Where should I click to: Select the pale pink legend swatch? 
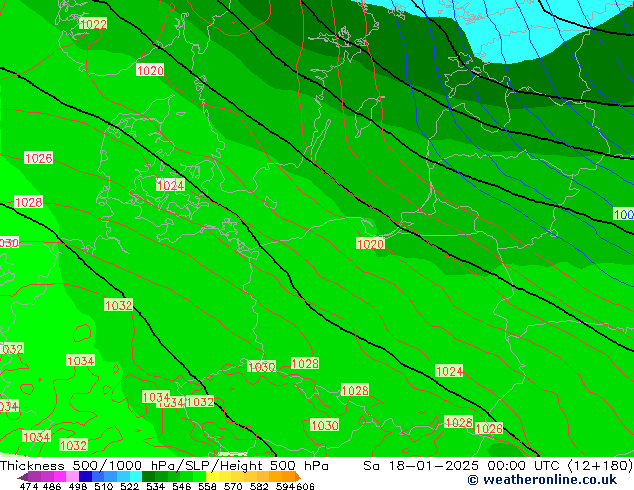click(72, 476)
